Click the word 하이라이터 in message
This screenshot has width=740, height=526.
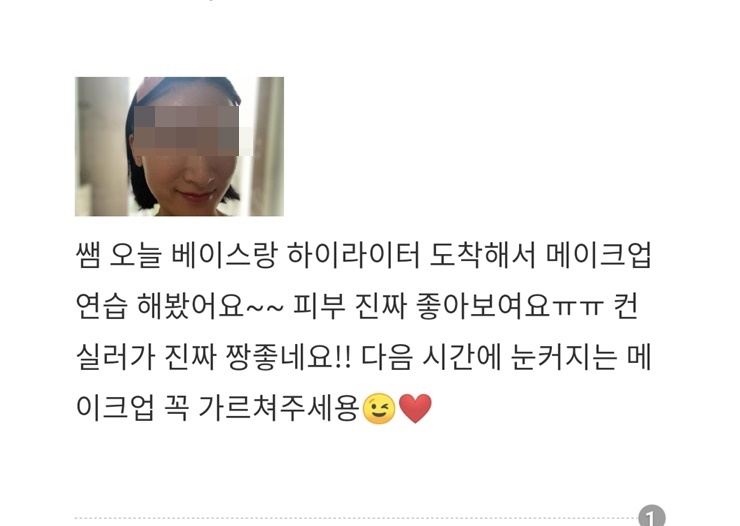353,255
